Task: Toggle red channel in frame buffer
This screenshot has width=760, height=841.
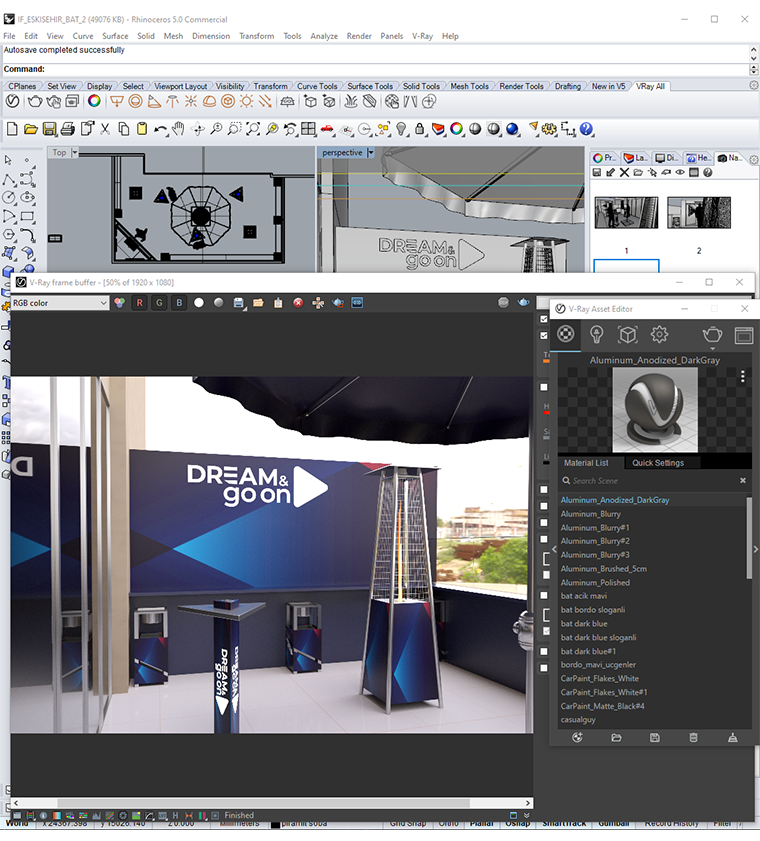Action: (139, 303)
